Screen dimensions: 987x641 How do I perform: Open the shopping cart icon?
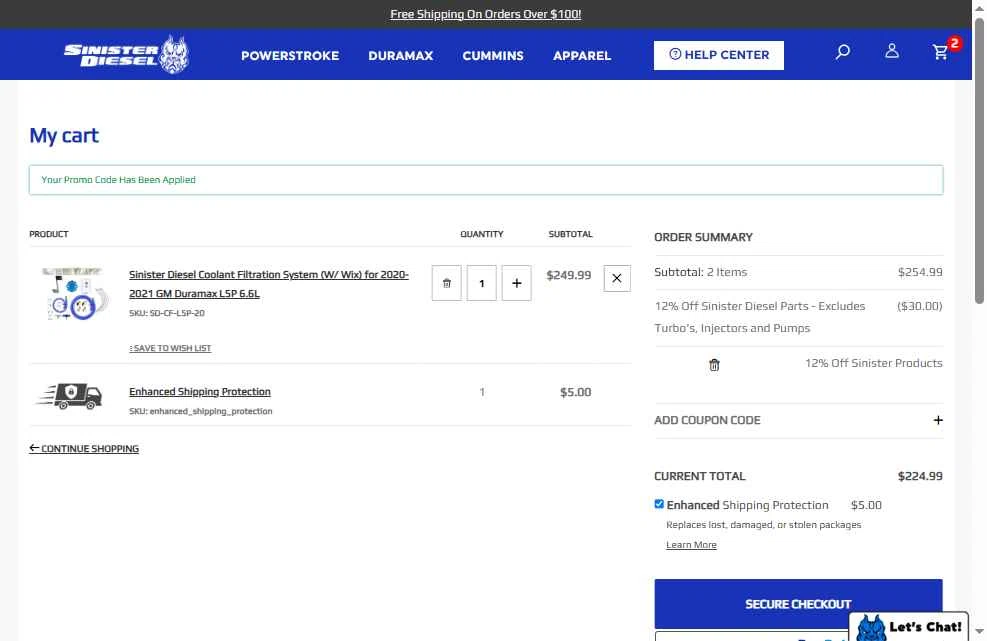click(x=940, y=52)
